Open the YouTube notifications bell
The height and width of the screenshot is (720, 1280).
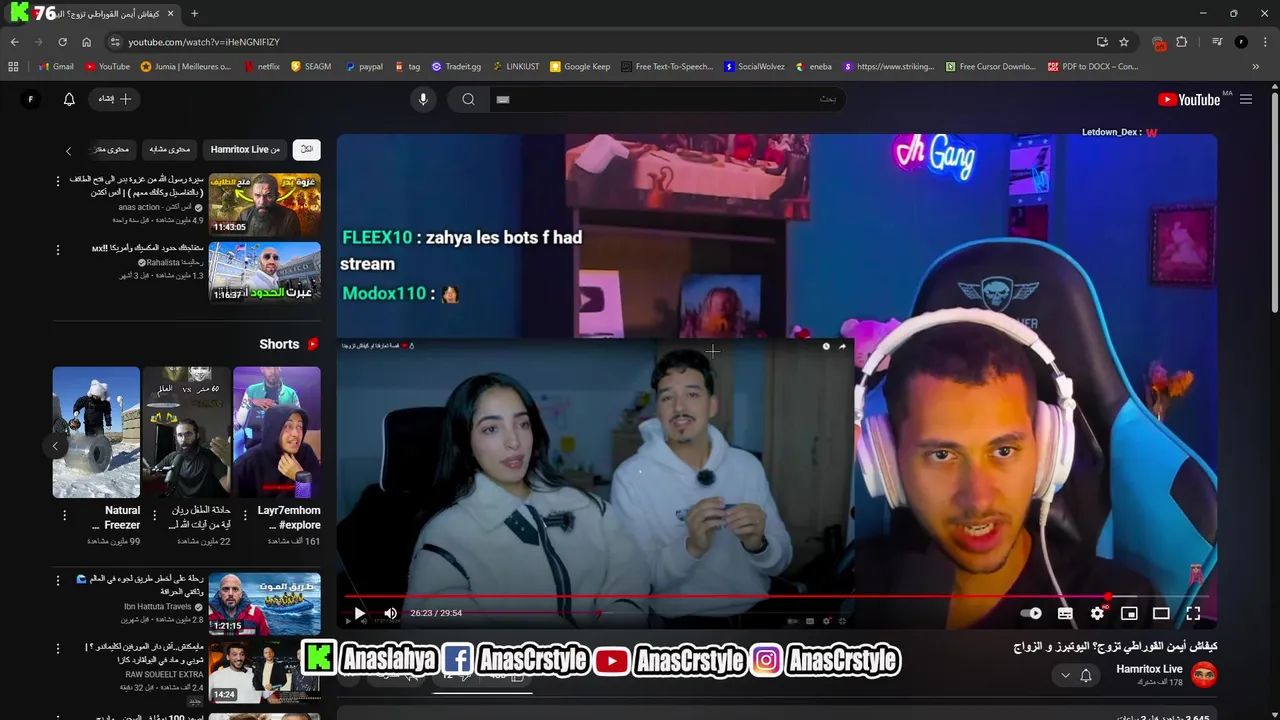click(x=69, y=99)
